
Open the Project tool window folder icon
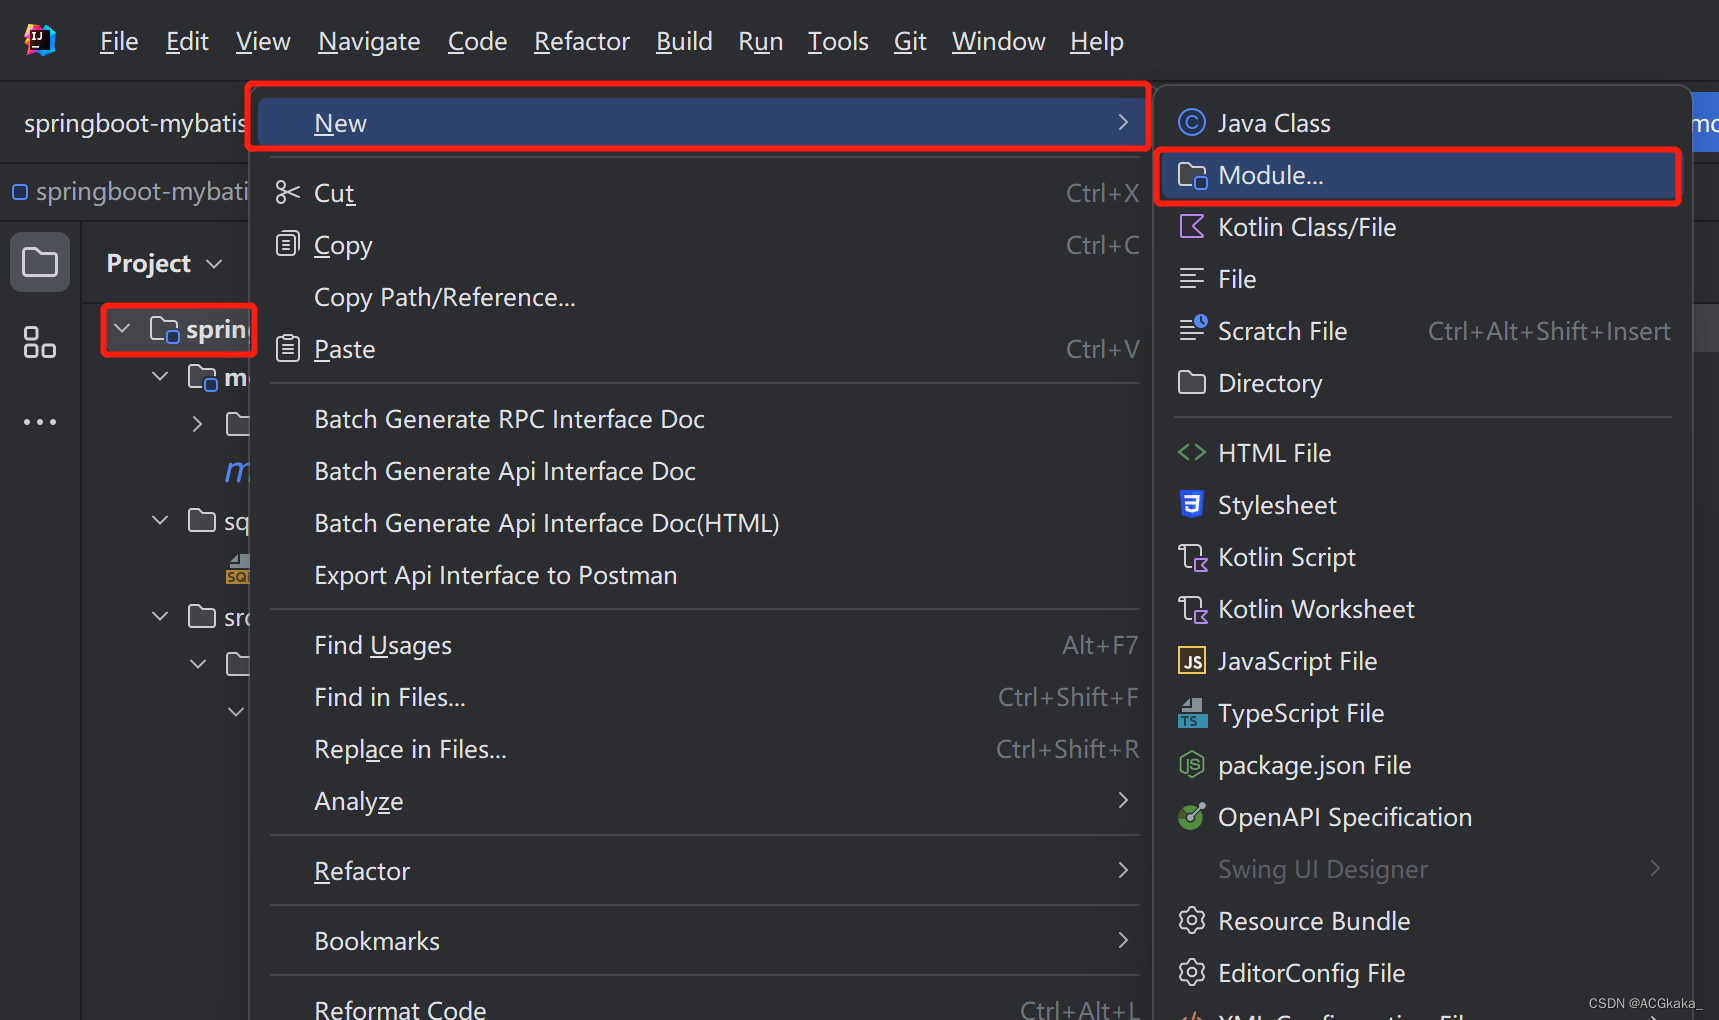point(40,263)
